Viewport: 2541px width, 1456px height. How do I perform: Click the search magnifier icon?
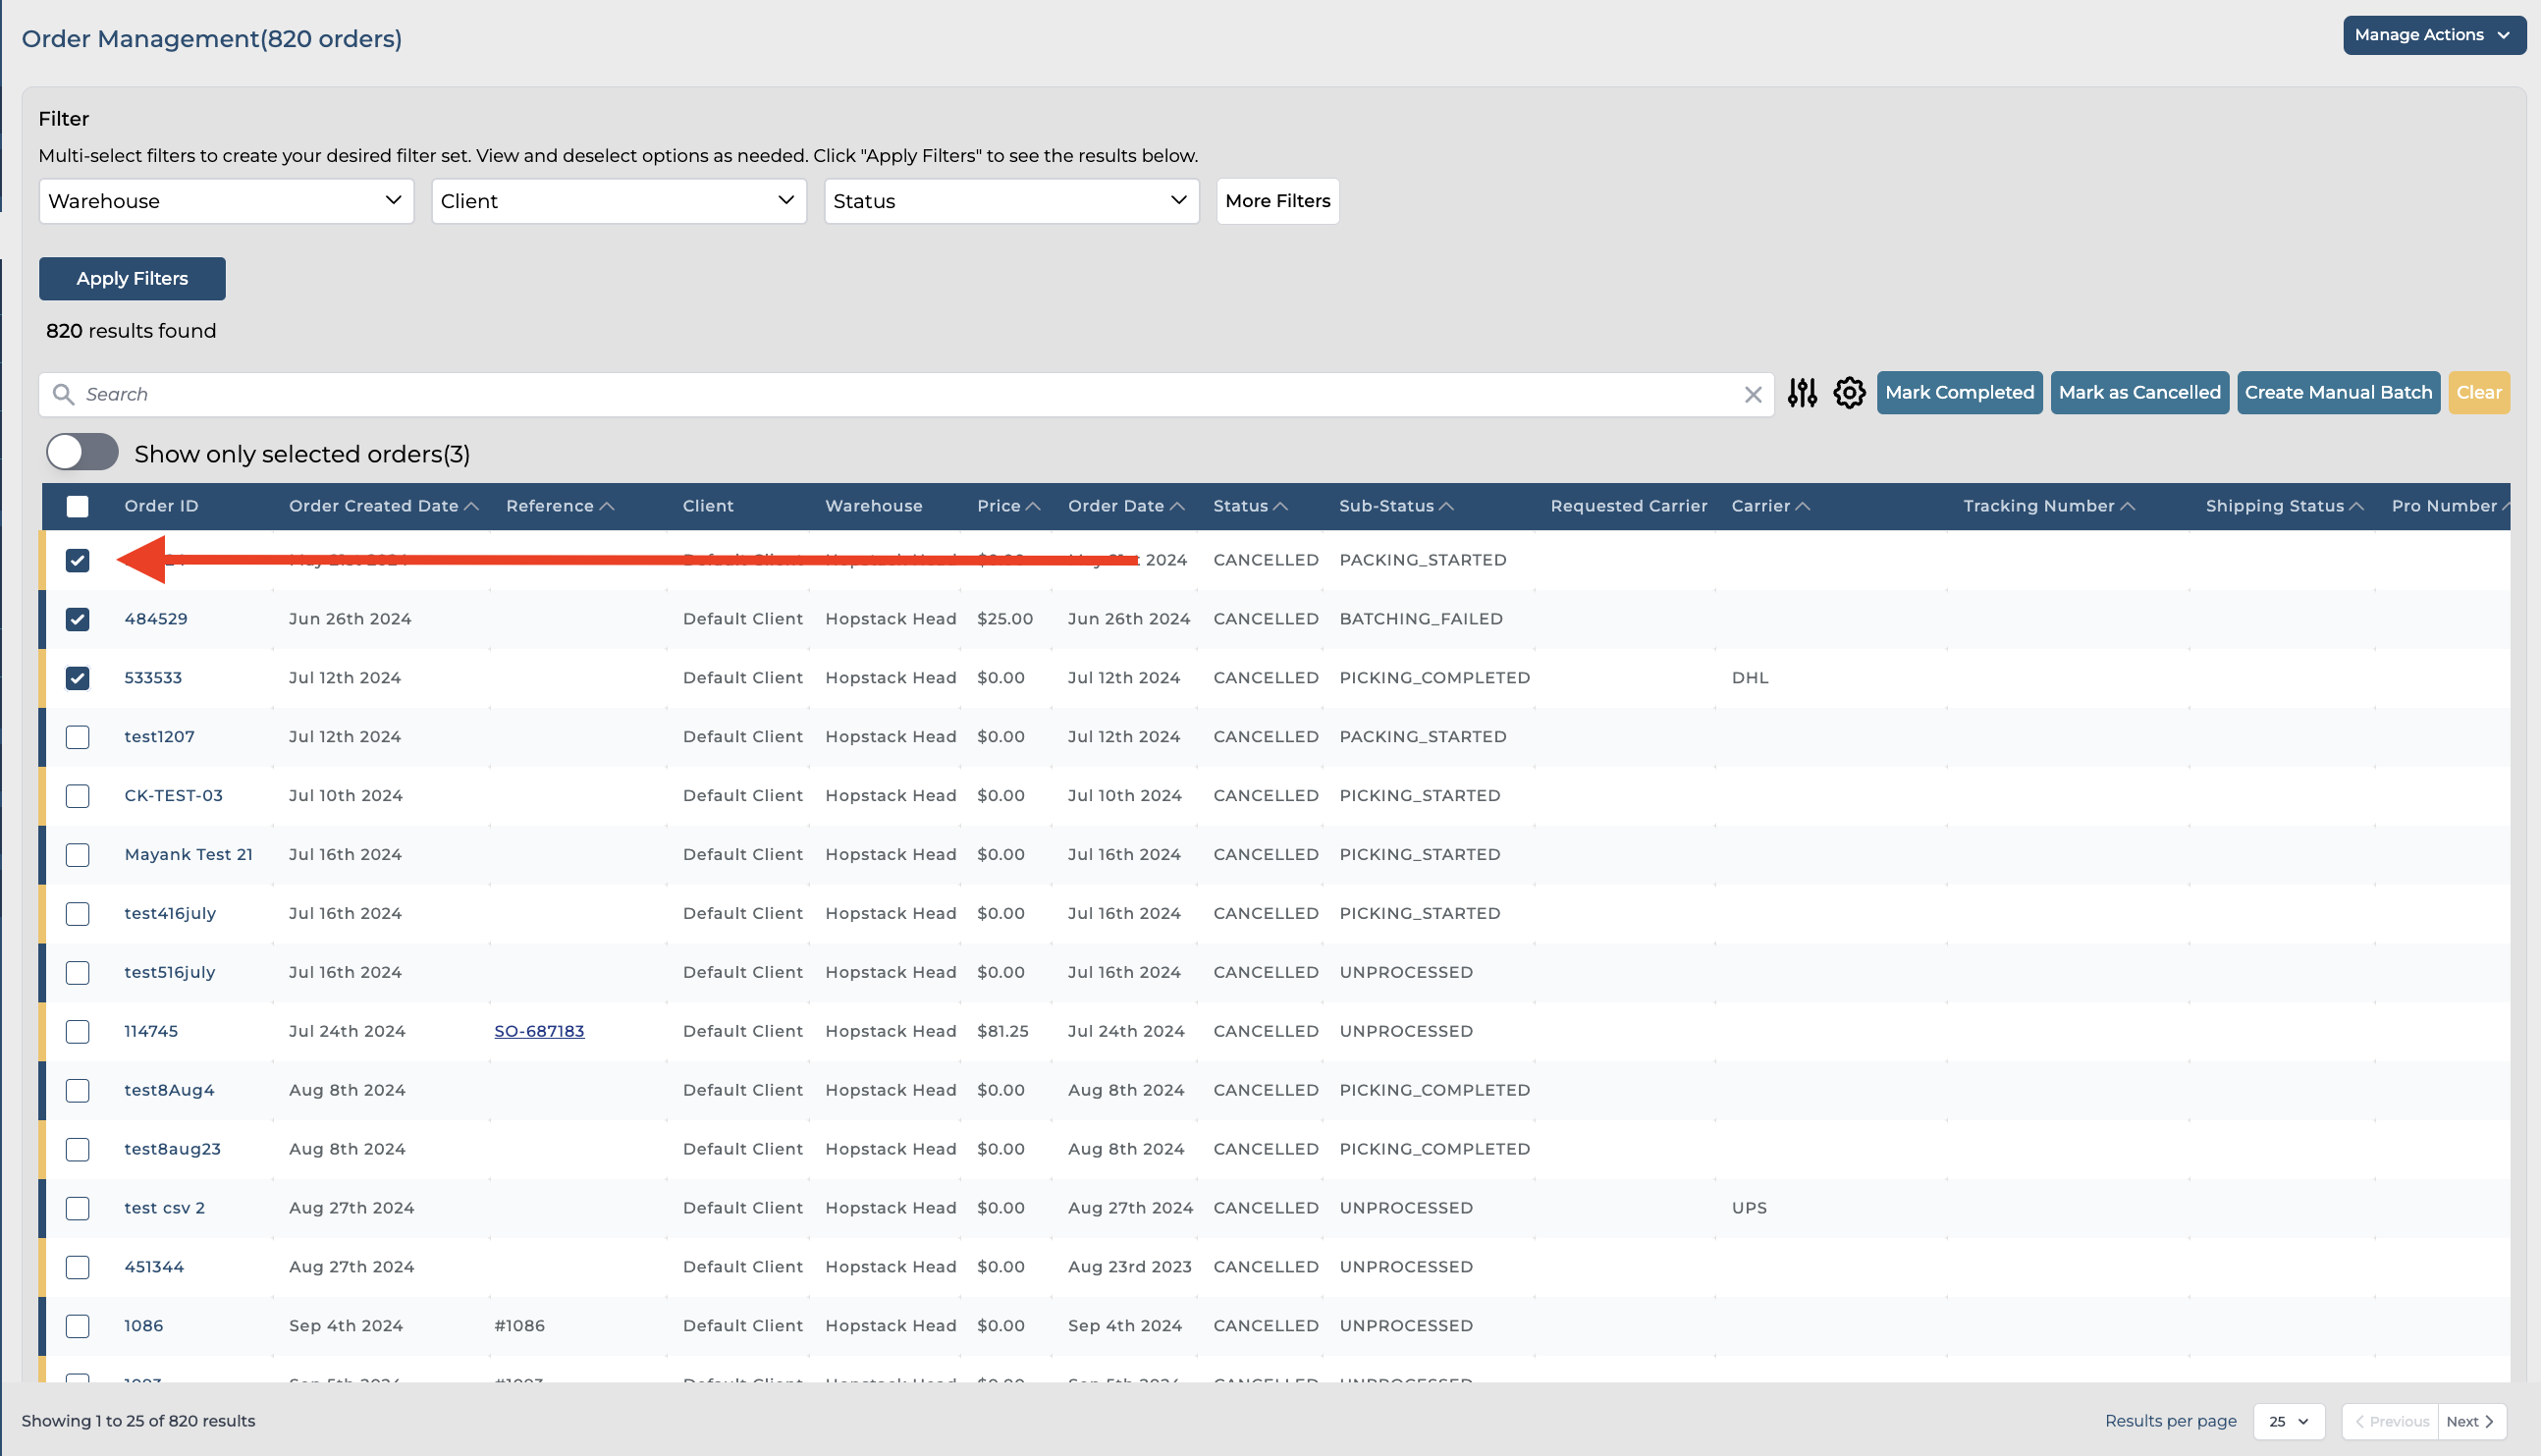point(63,395)
